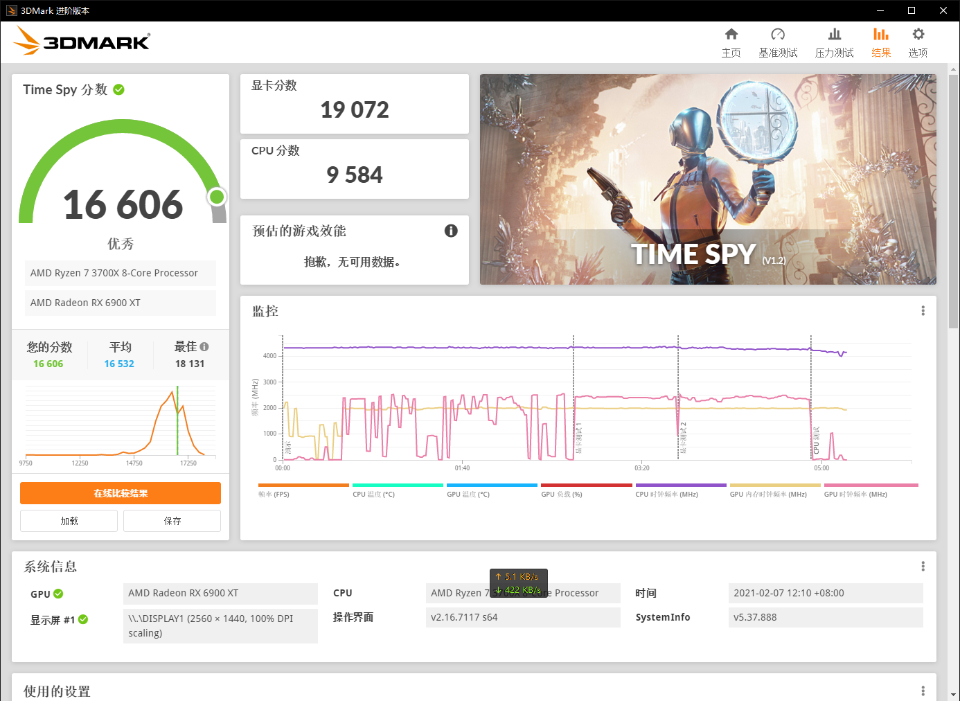Image resolution: width=960 pixels, height=701 pixels.
Task: Click the info icon next to 最佳
Action: click(x=204, y=347)
